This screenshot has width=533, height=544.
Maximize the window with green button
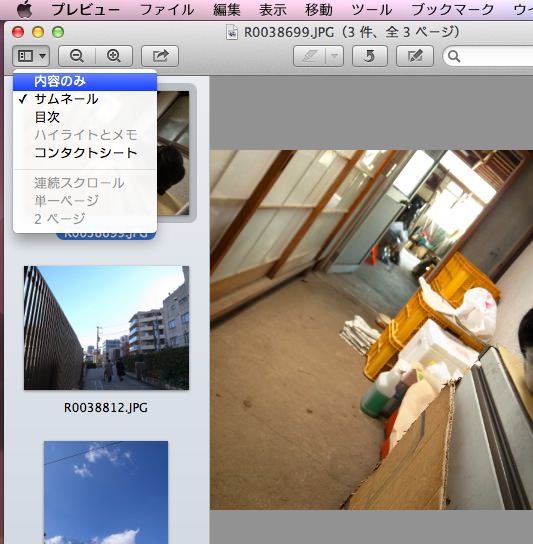pos(58,32)
